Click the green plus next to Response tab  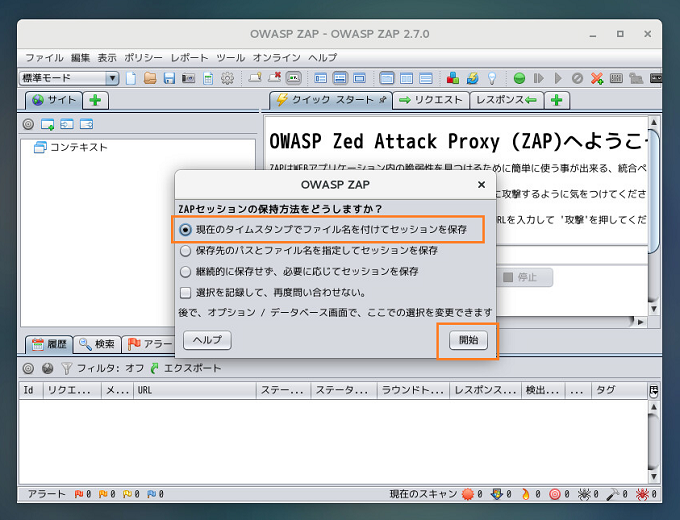(x=557, y=101)
